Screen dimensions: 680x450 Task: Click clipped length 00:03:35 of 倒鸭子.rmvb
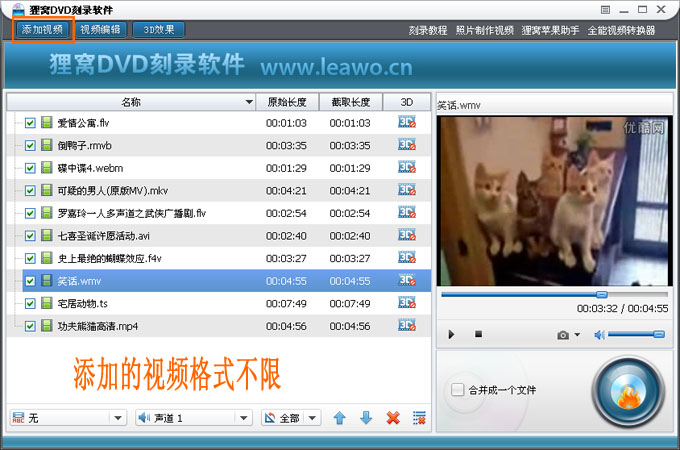click(350, 146)
